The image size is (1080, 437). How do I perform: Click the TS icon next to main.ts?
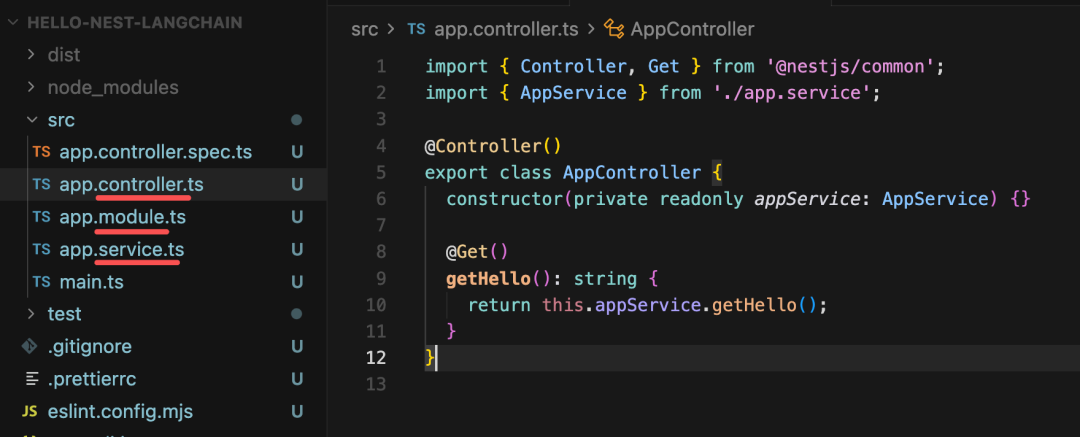(x=41, y=282)
